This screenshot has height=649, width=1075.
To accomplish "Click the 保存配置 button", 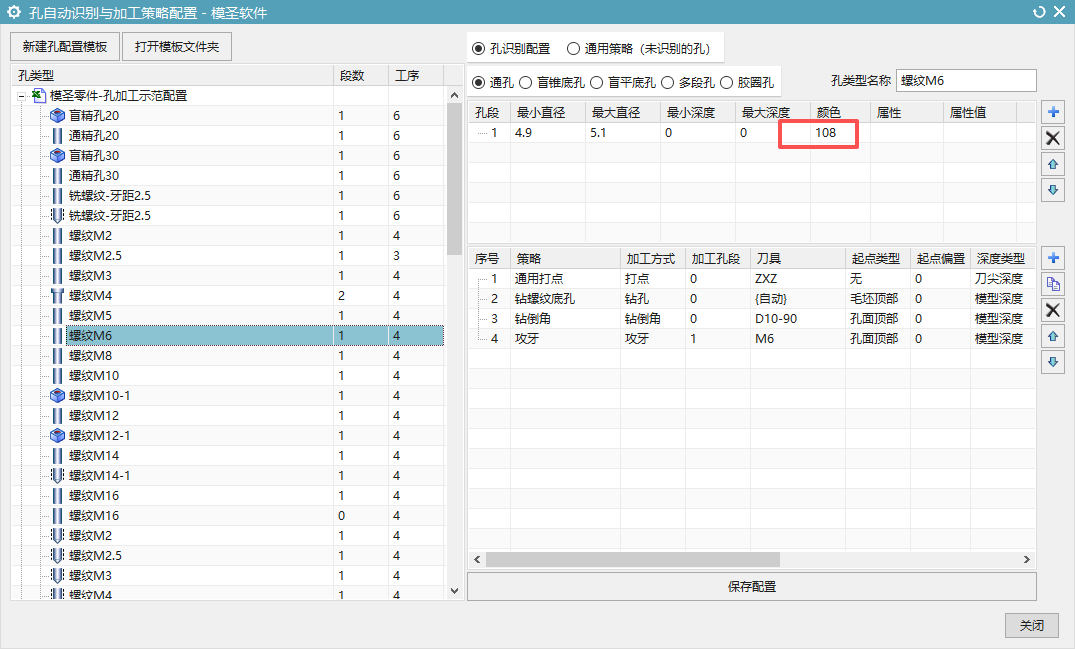I will [x=751, y=587].
